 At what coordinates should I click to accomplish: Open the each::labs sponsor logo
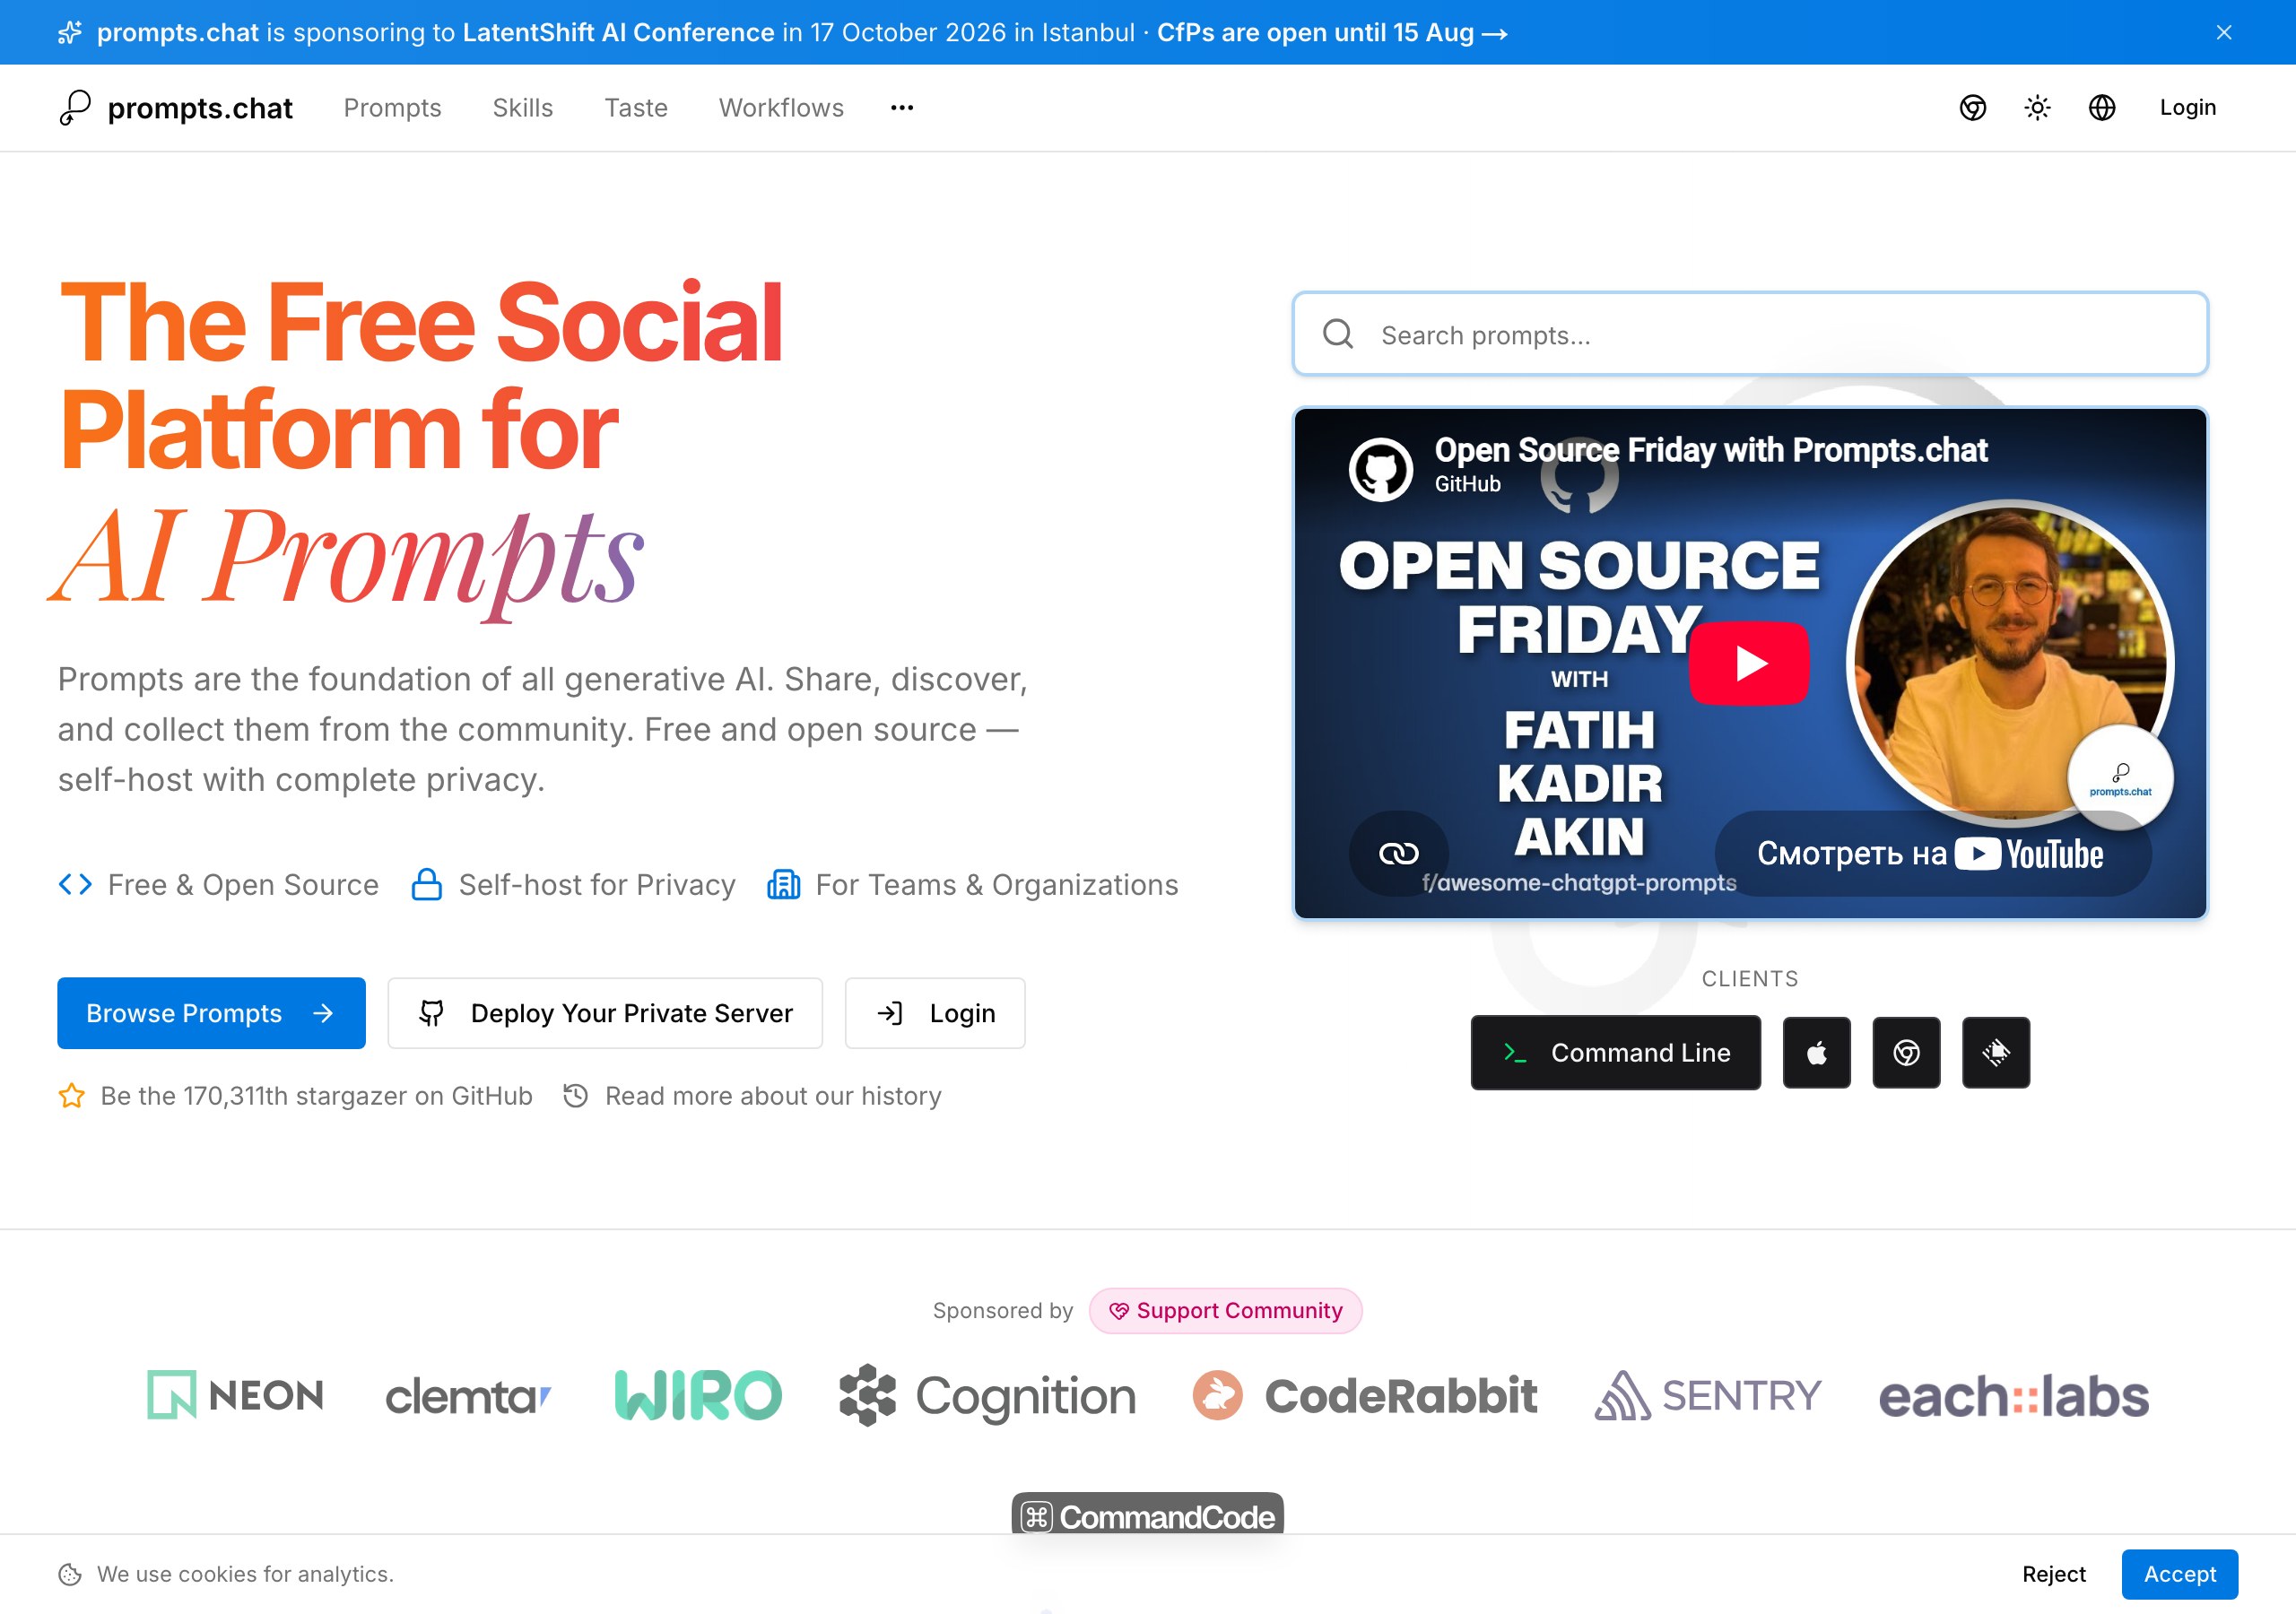pos(2013,1396)
